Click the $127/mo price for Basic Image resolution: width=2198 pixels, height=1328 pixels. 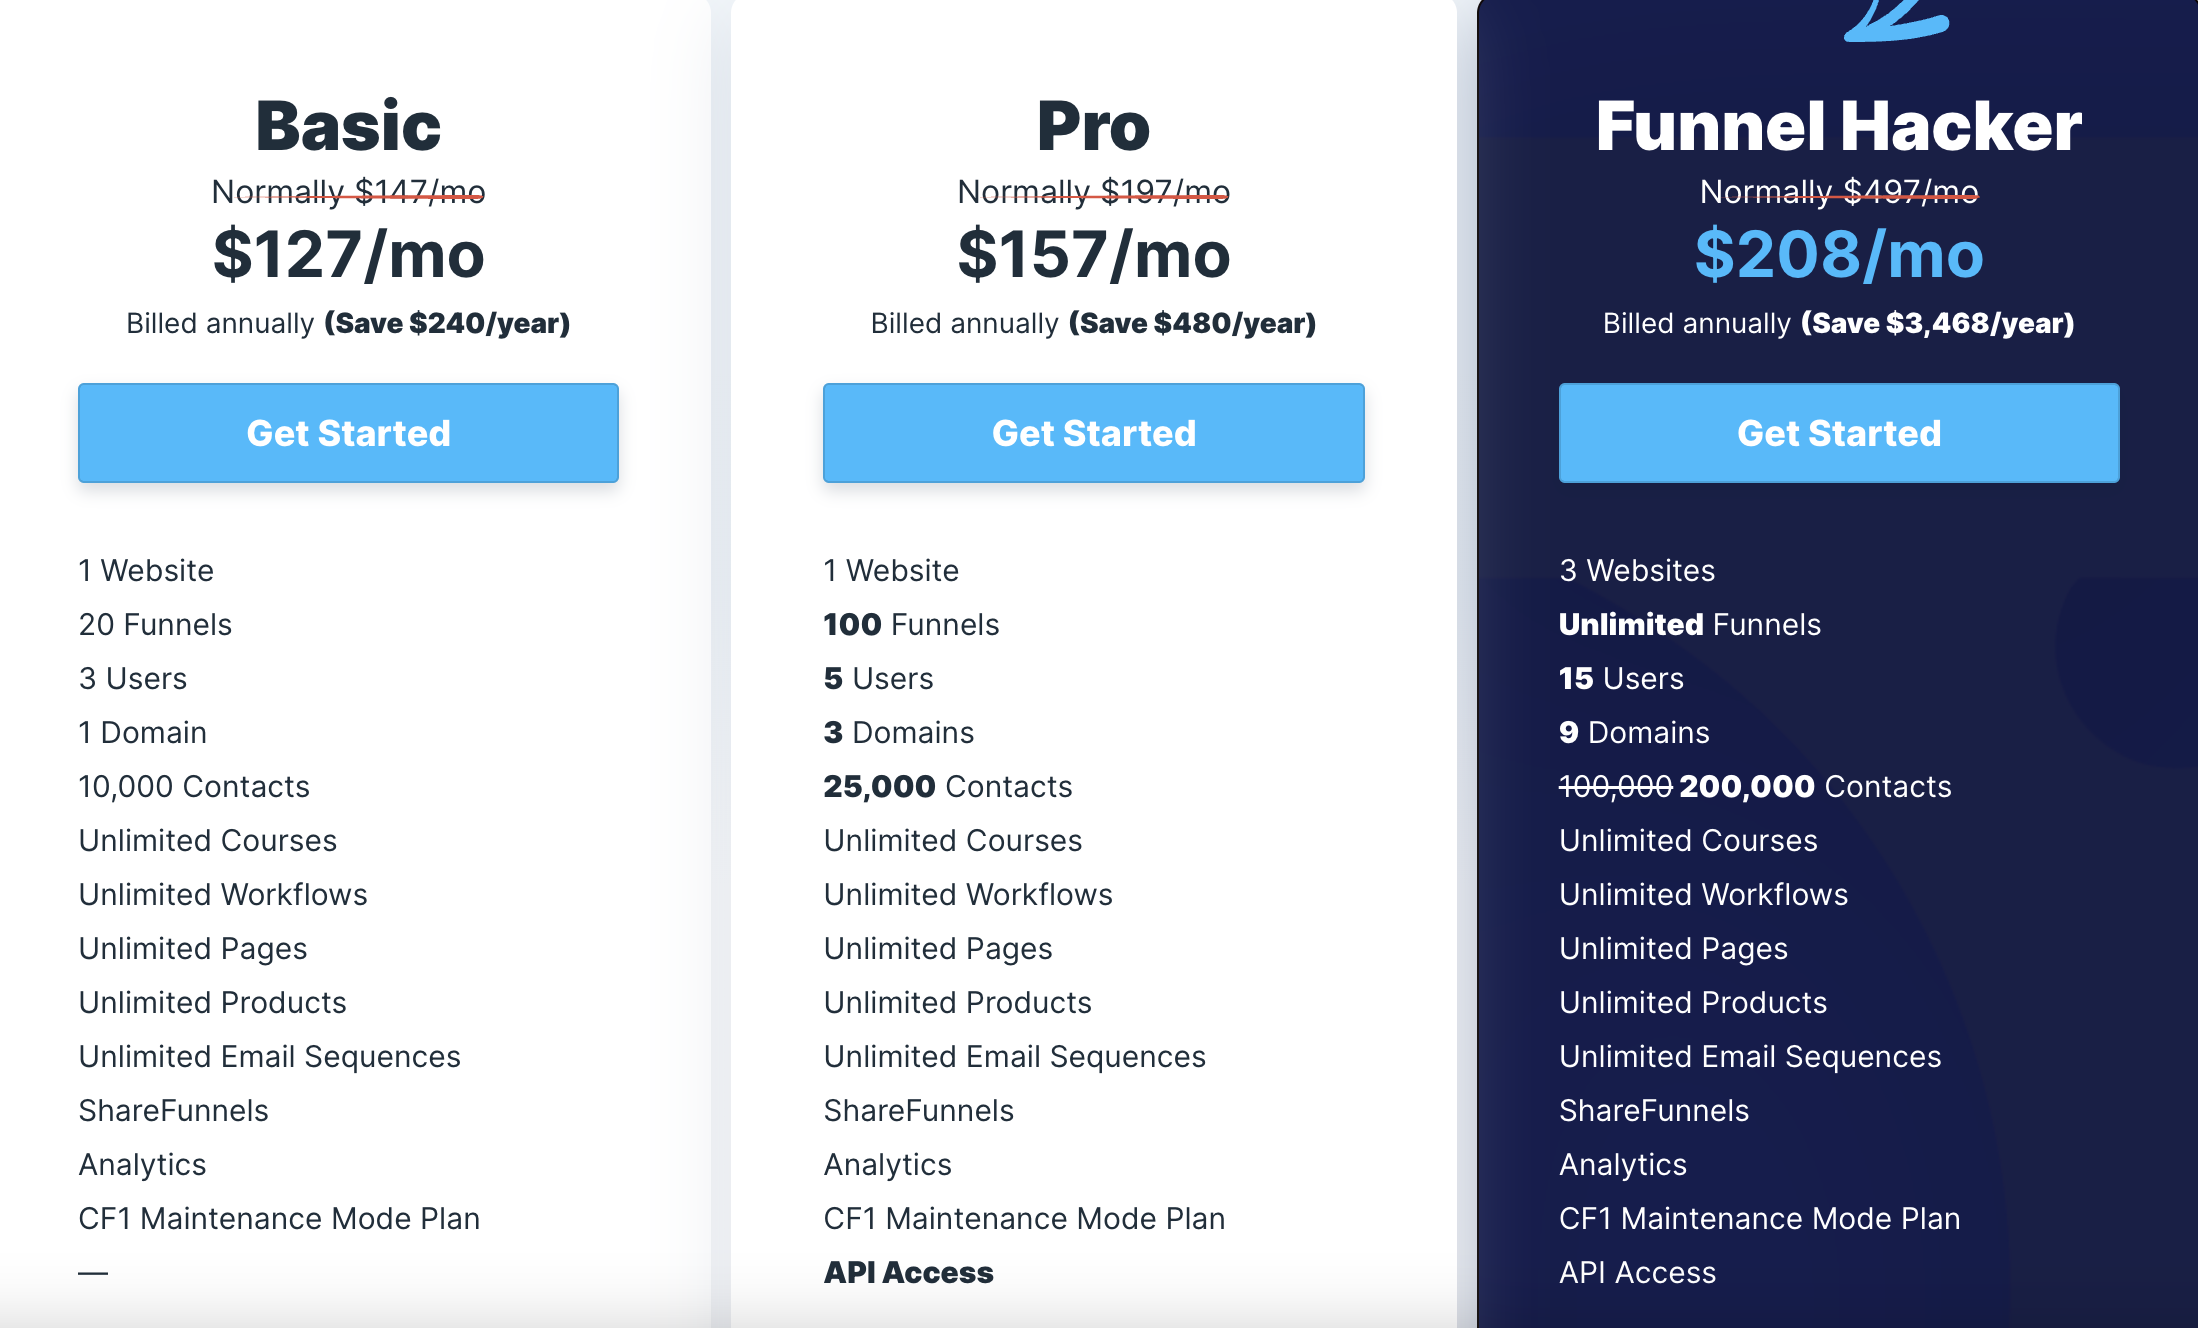[347, 255]
